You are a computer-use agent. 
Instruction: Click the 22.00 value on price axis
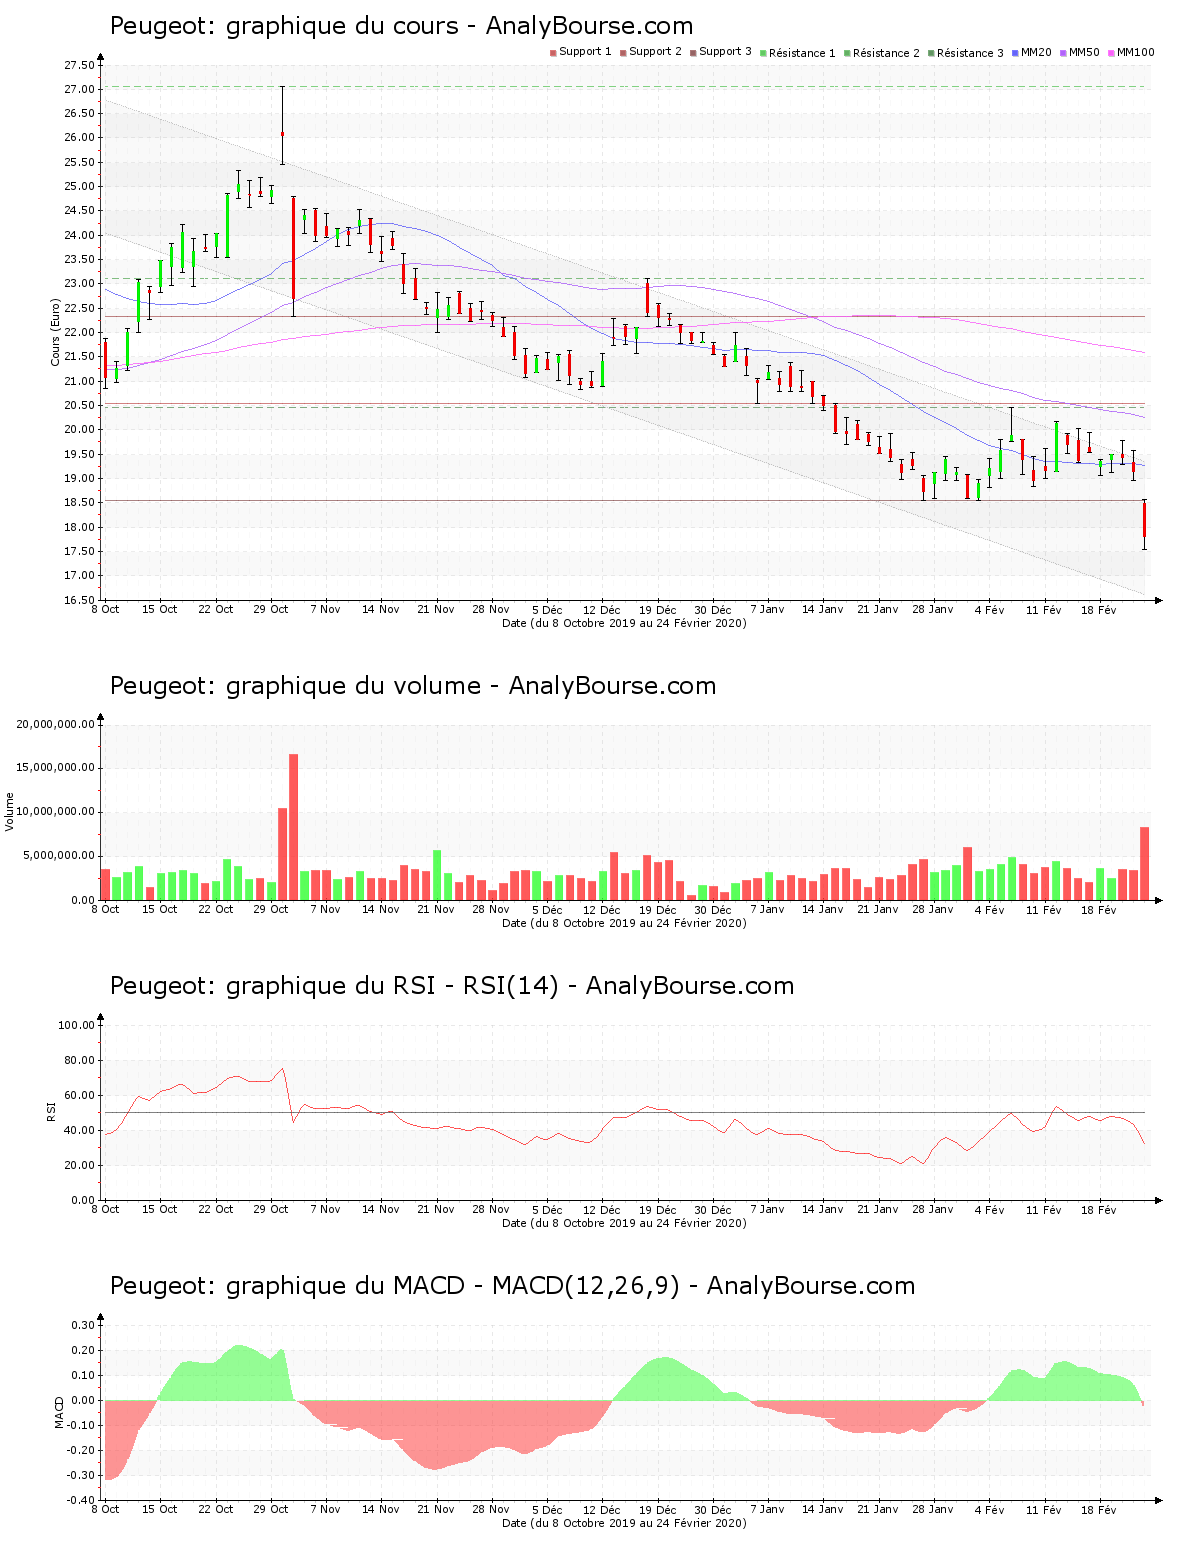click(79, 333)
